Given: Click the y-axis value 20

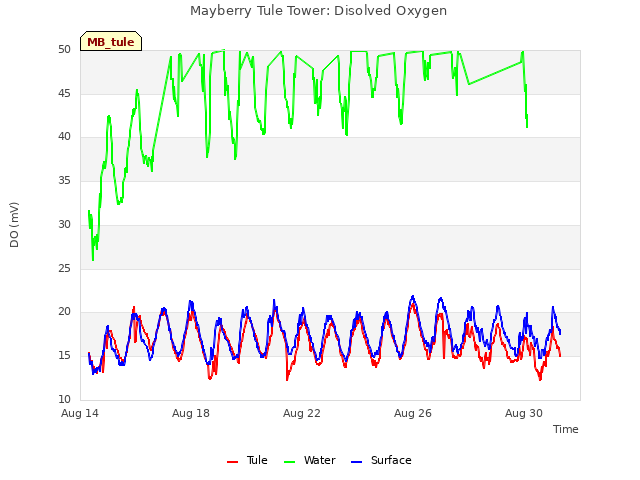Looking at the screenshot, I should 64,312.
